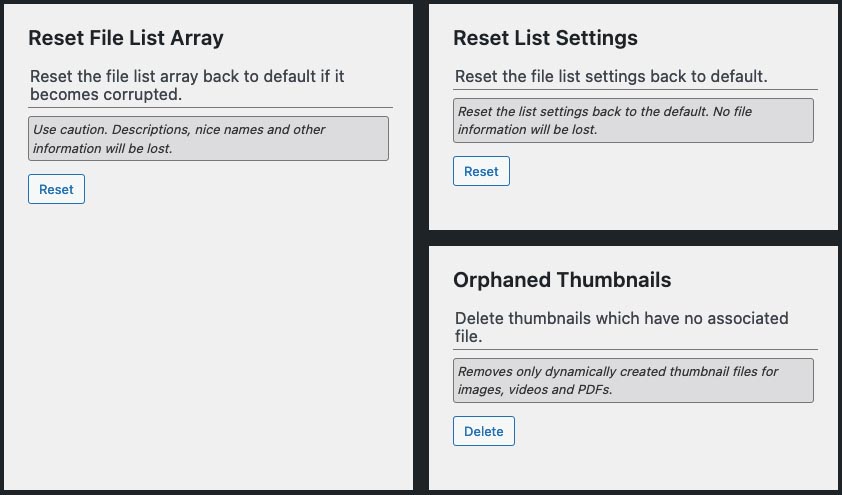Click the words 'becomes corrupted.' in the array description
This screenshot has height=495, width=842.
point(106,94)
